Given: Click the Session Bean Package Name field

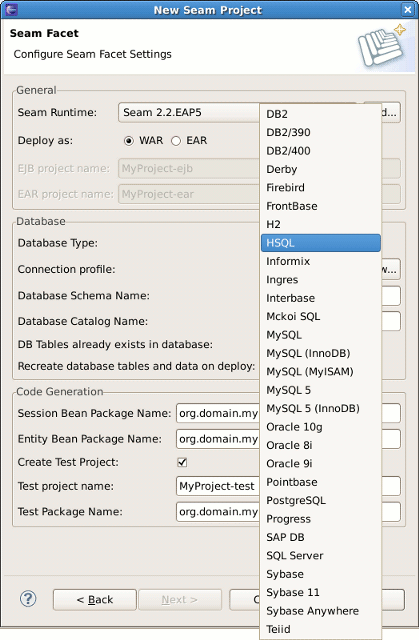Looking at the screenshot, I should (218, 413).
